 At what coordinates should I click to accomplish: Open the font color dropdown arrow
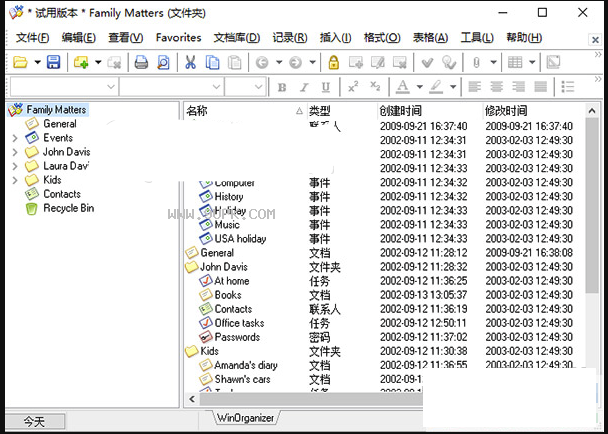click(419, 87)
